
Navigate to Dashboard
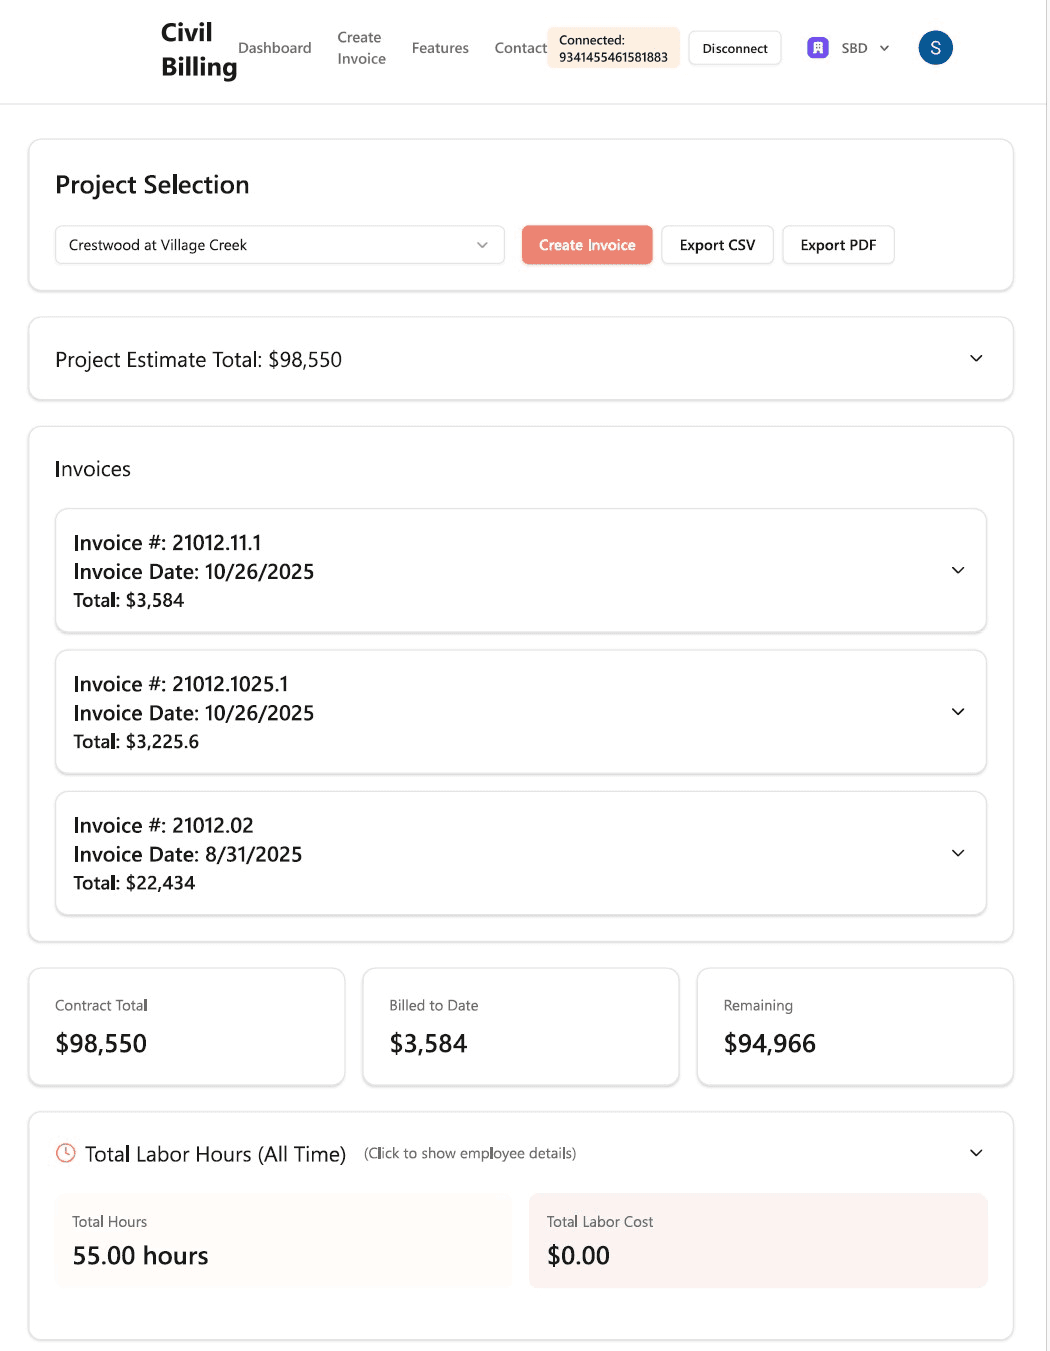pos(274,47)
